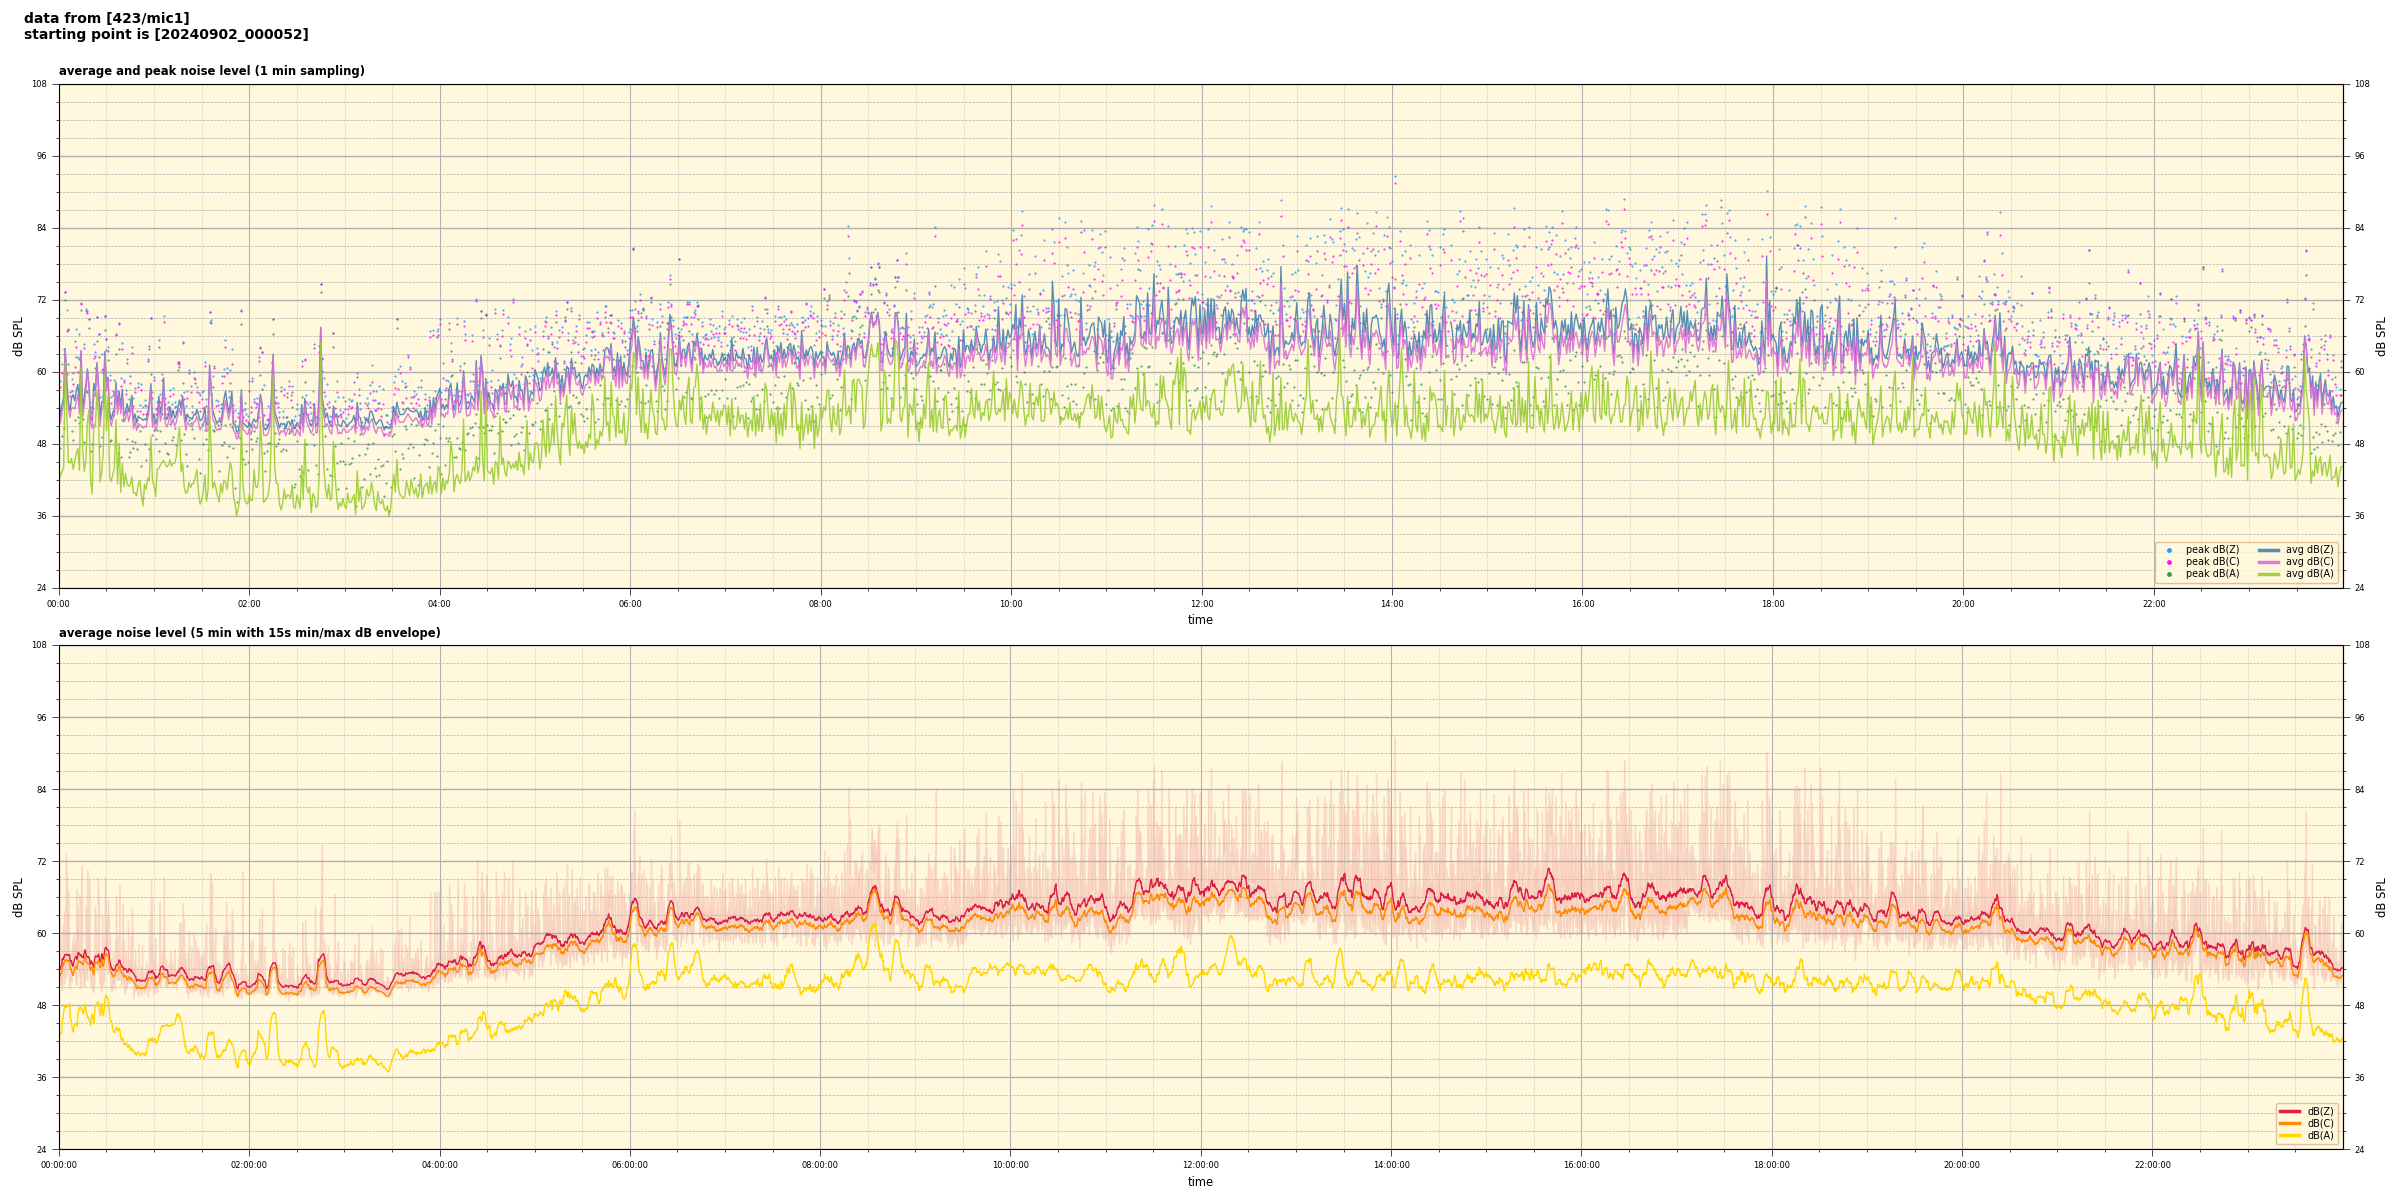Image resolution: width=2400 pixels, height=1200 pixels.
Task: Click the blue peak dB(Z) legend dot
Action: pyautogui.click(x=2169, y=550)
